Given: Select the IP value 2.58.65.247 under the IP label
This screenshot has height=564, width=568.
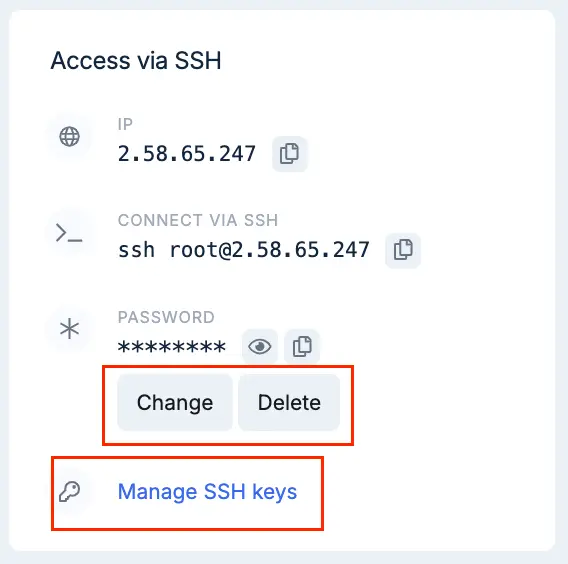Looking at the screenshot, I should click(187, 154).
